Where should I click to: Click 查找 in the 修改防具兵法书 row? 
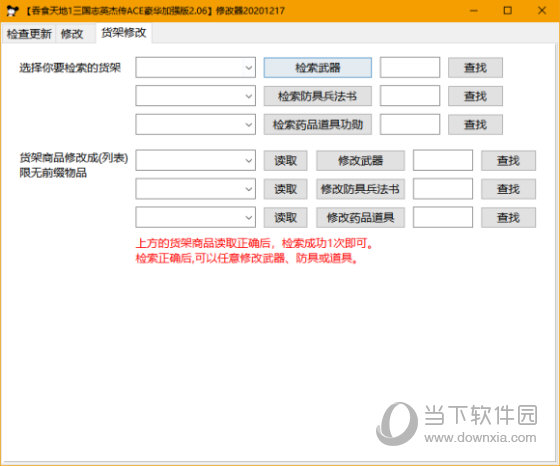coord(508,189)
